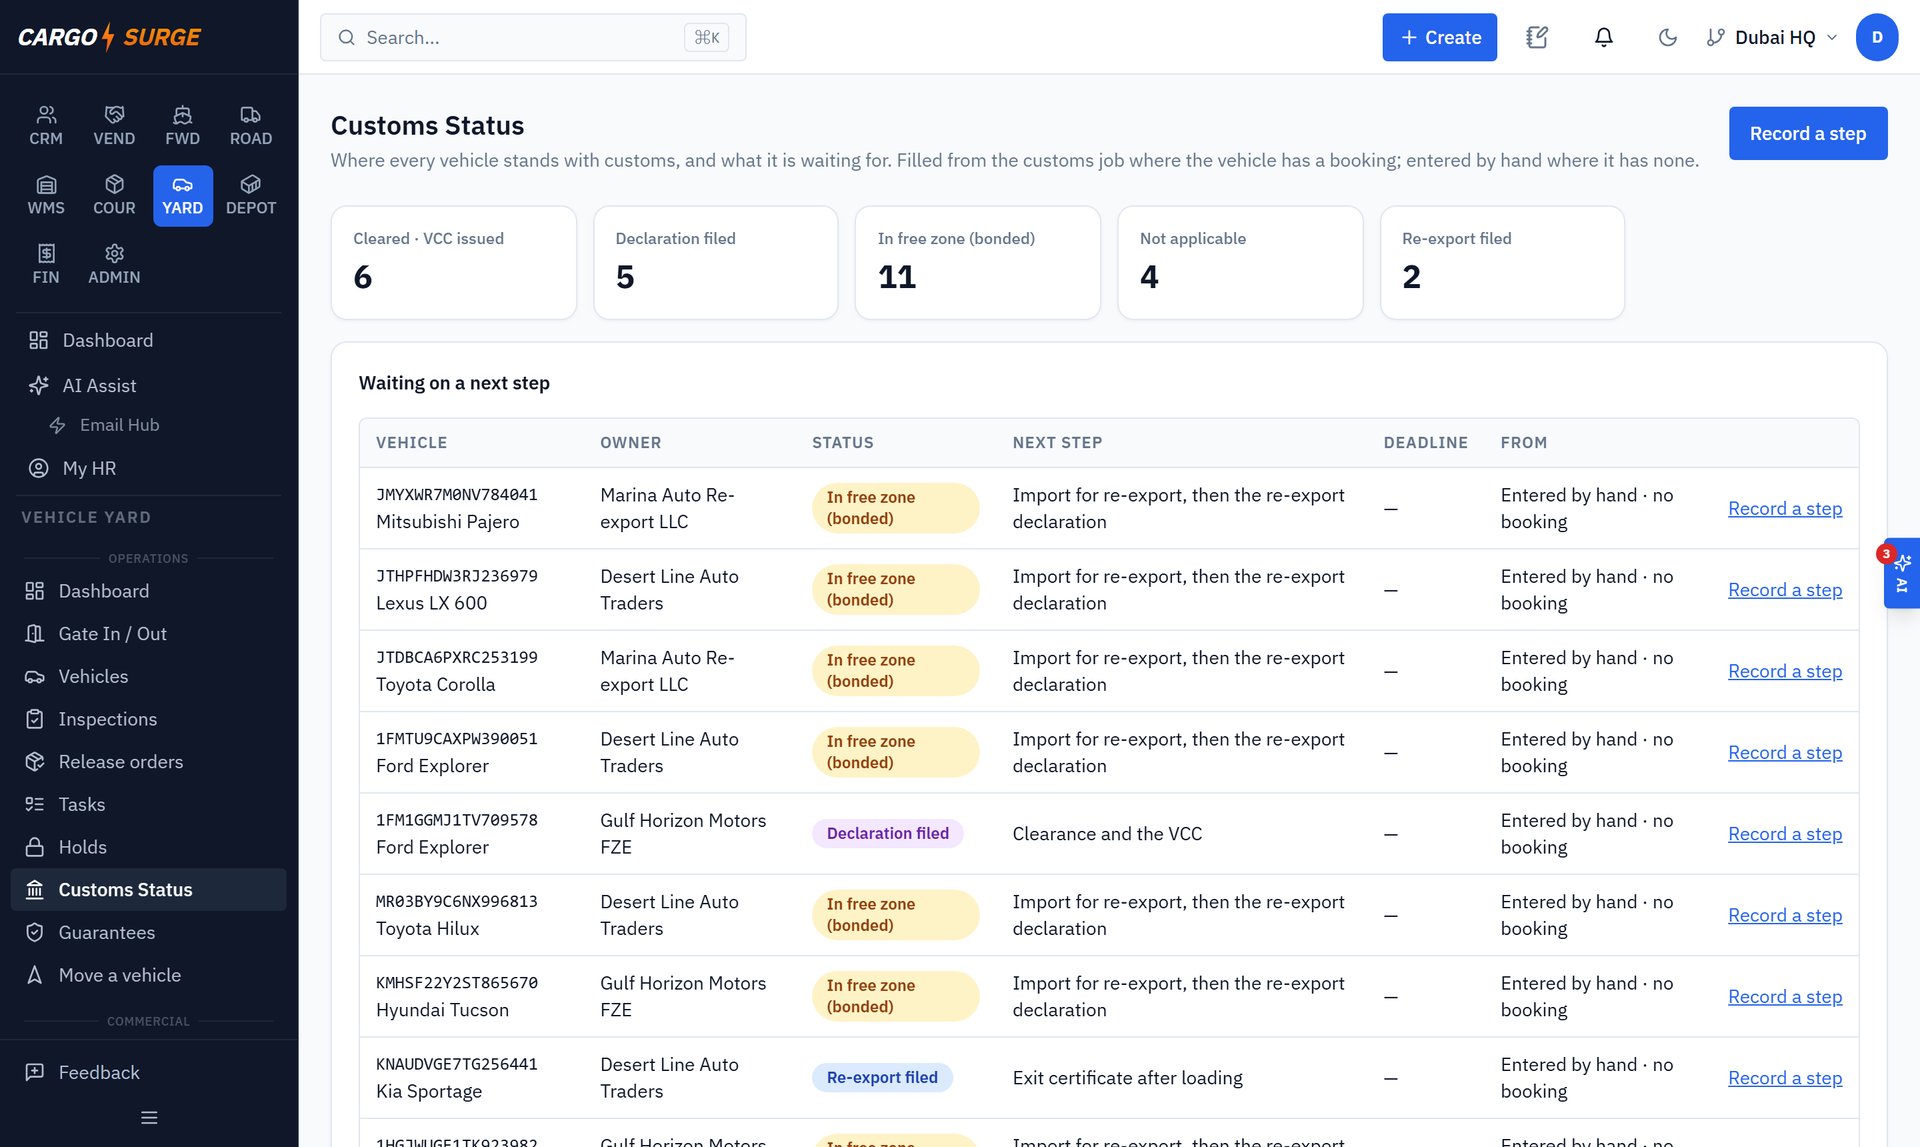Open Move a vehicle
Screen dimensions: 1920x1147
(148, 975)
